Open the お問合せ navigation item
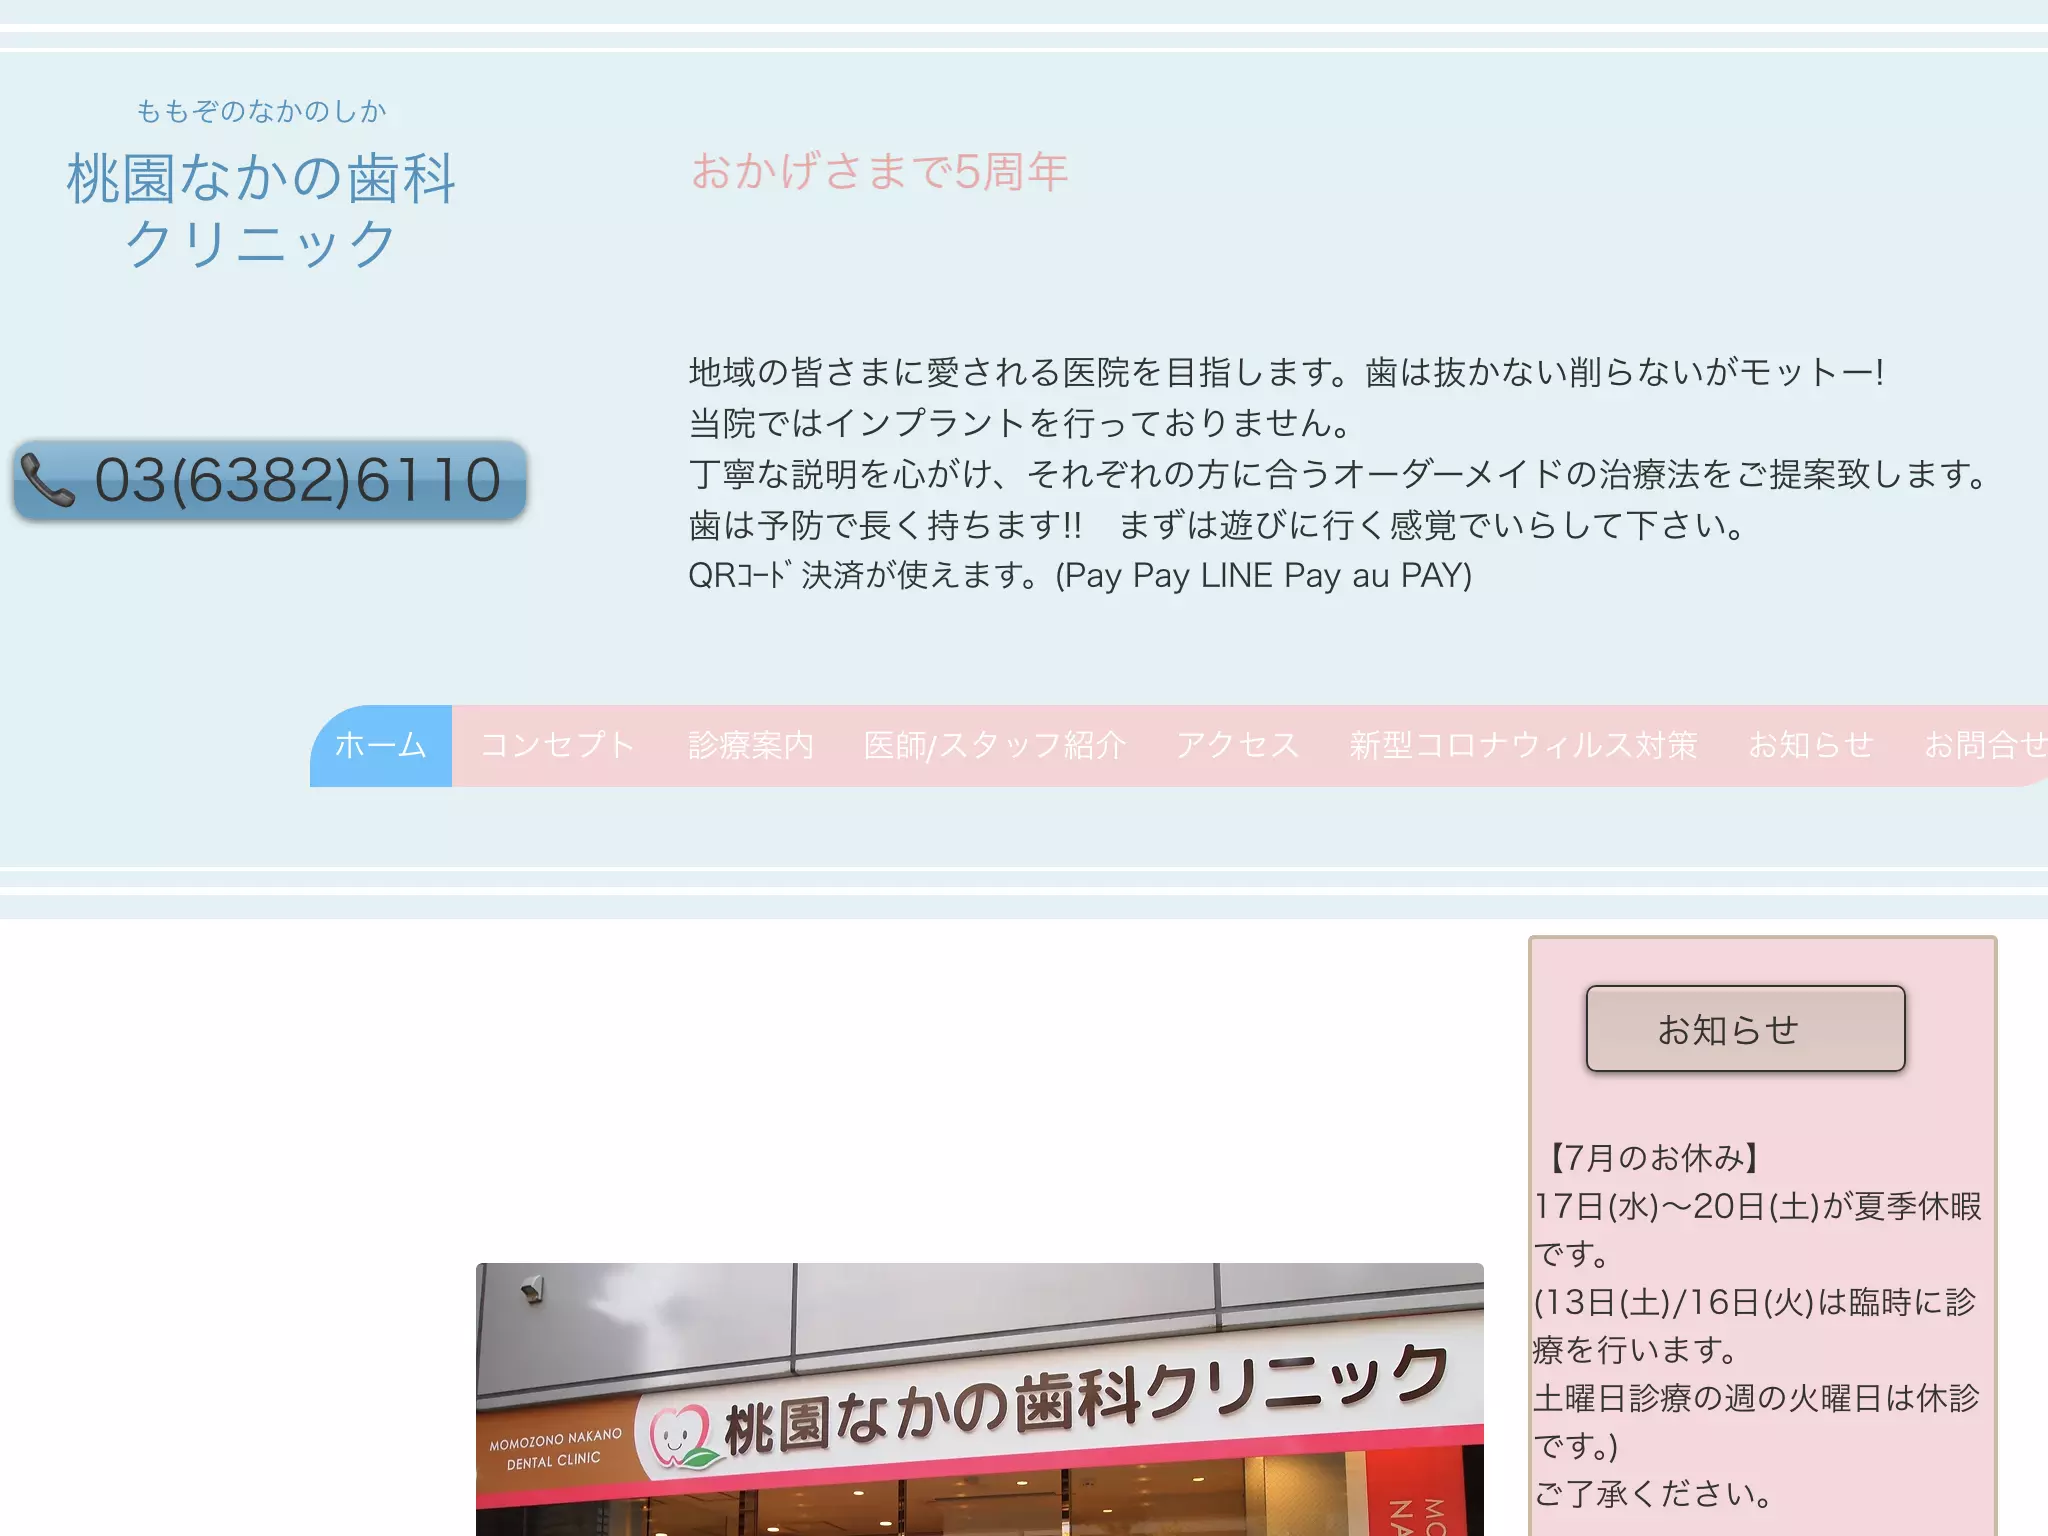The width and height of the screenshot is (2048, 1536). point(1985,746)
